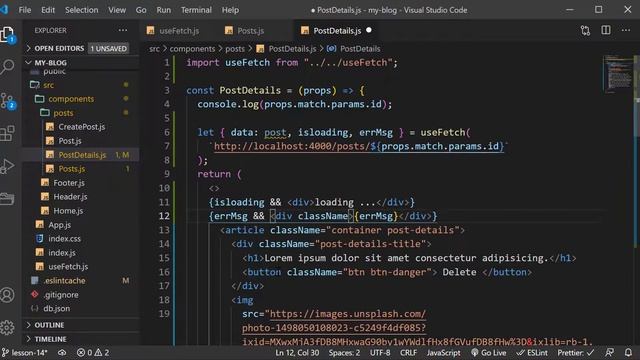Open the folder icon in the activity bar

[x=7, y=199]
